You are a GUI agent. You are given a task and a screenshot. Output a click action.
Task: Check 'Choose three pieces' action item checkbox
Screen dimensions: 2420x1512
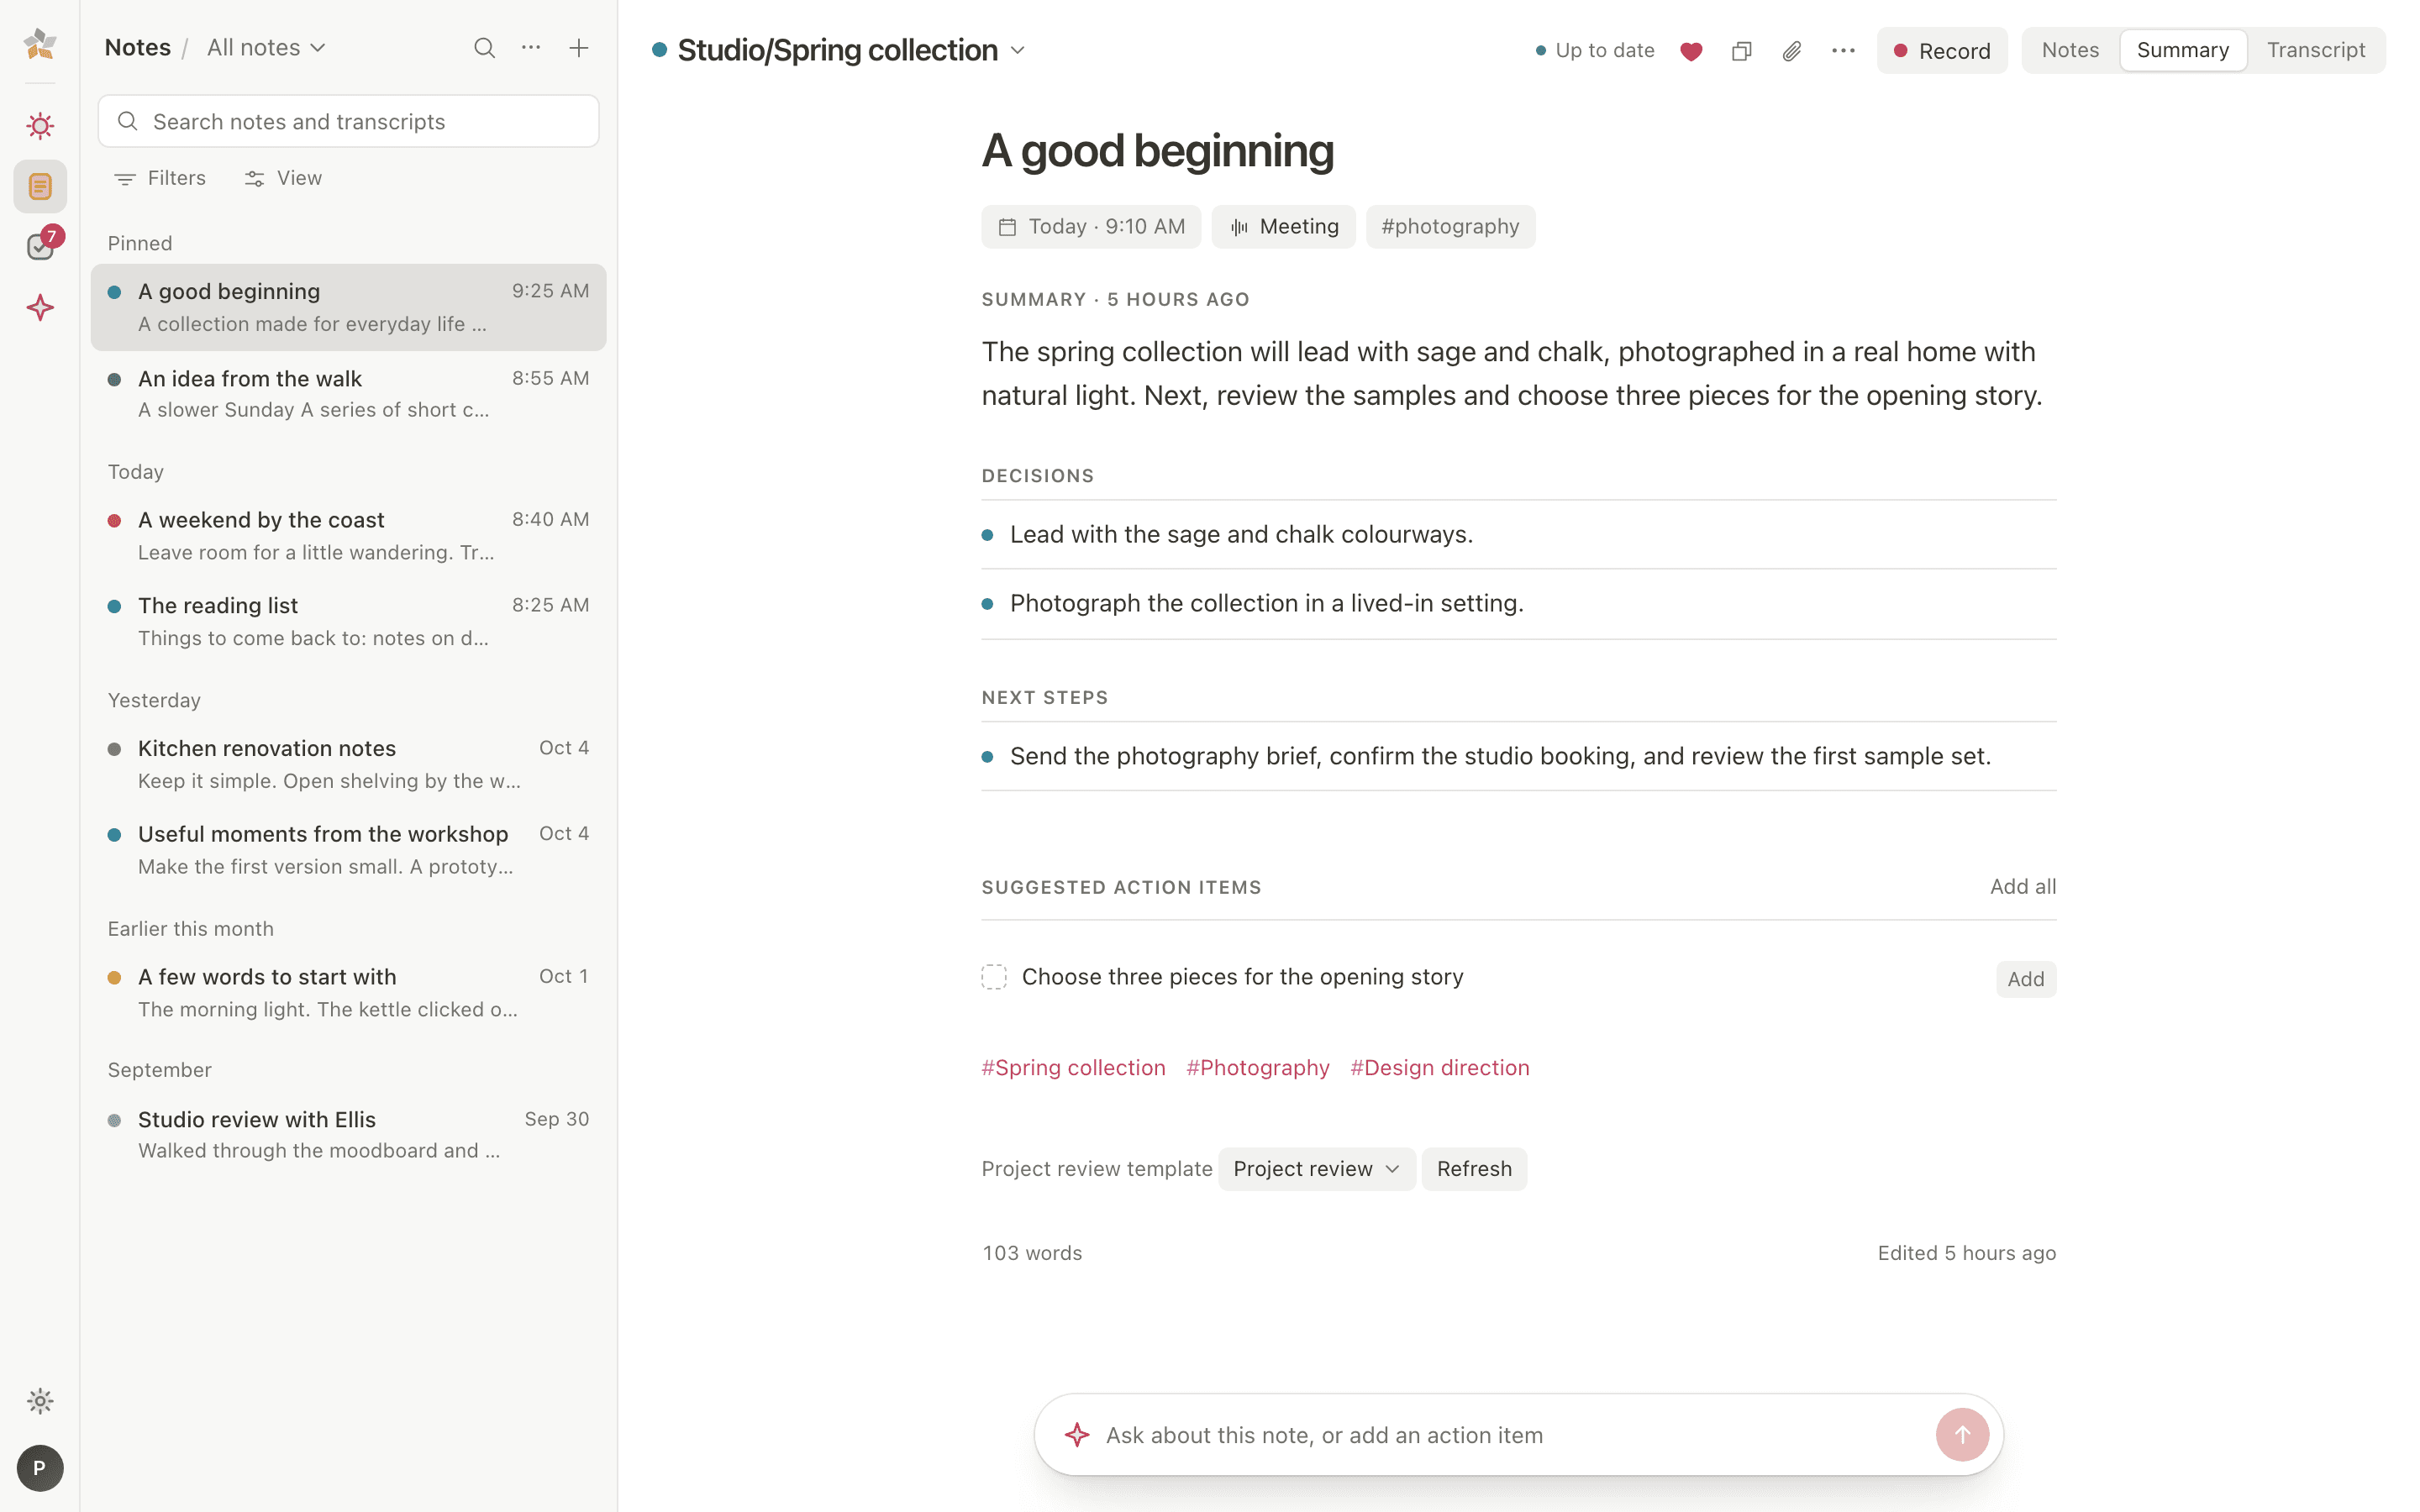pos(994,977)
